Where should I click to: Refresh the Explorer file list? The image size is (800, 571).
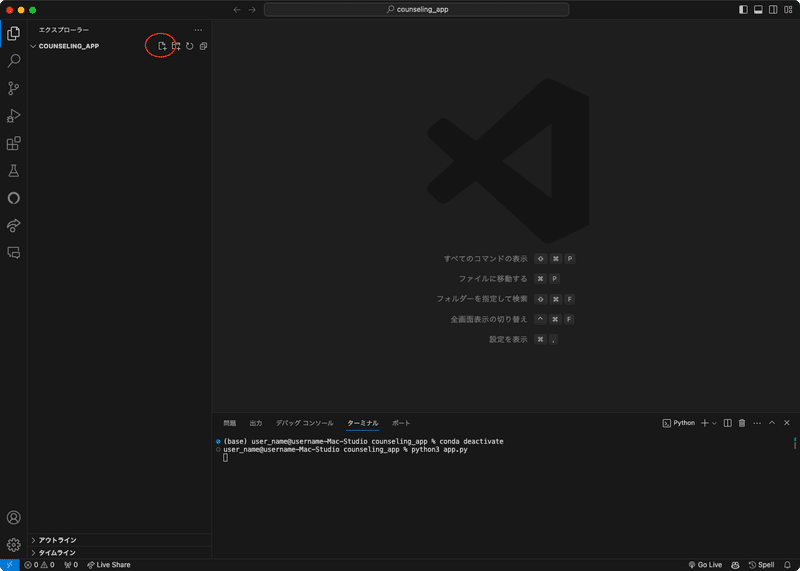(x=190, y=46)
